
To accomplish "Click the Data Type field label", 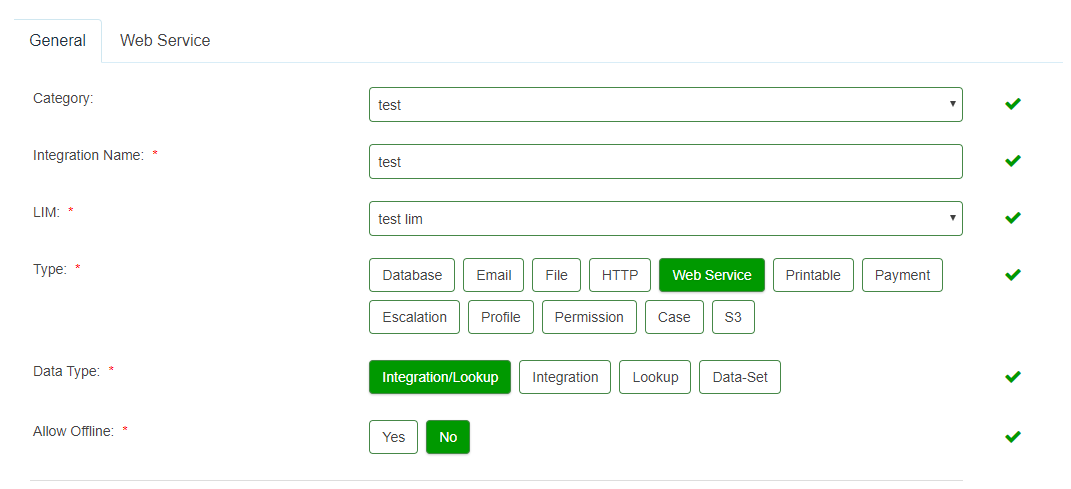I will pos(66,371).
